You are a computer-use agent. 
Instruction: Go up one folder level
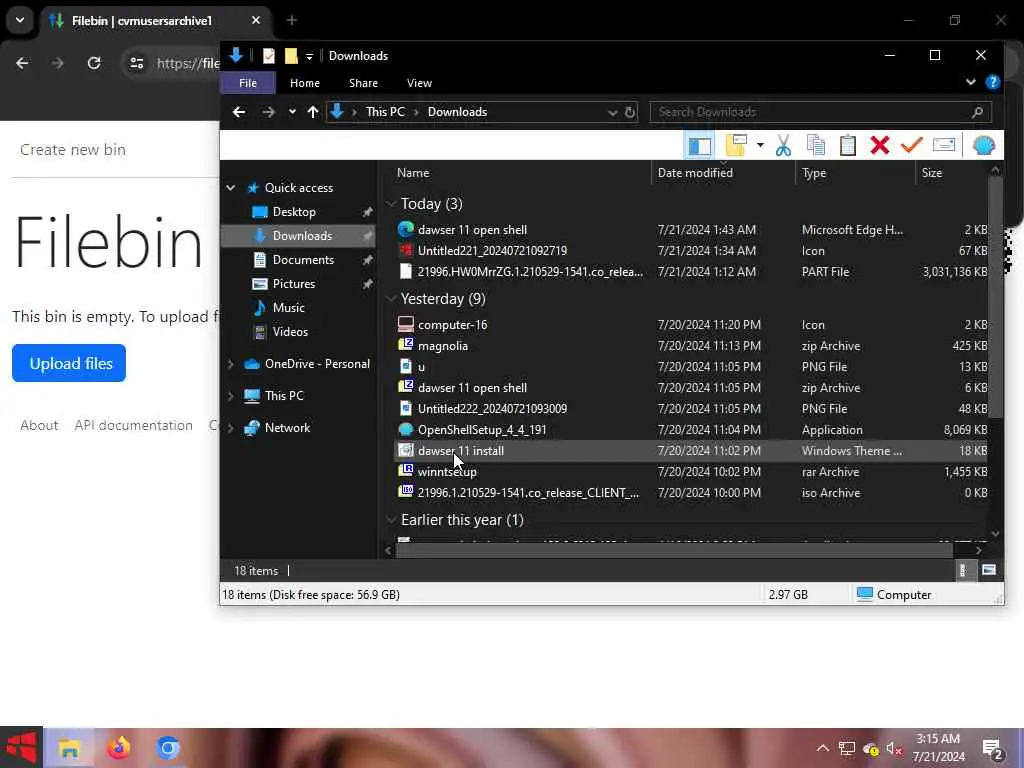pos(313,112)
